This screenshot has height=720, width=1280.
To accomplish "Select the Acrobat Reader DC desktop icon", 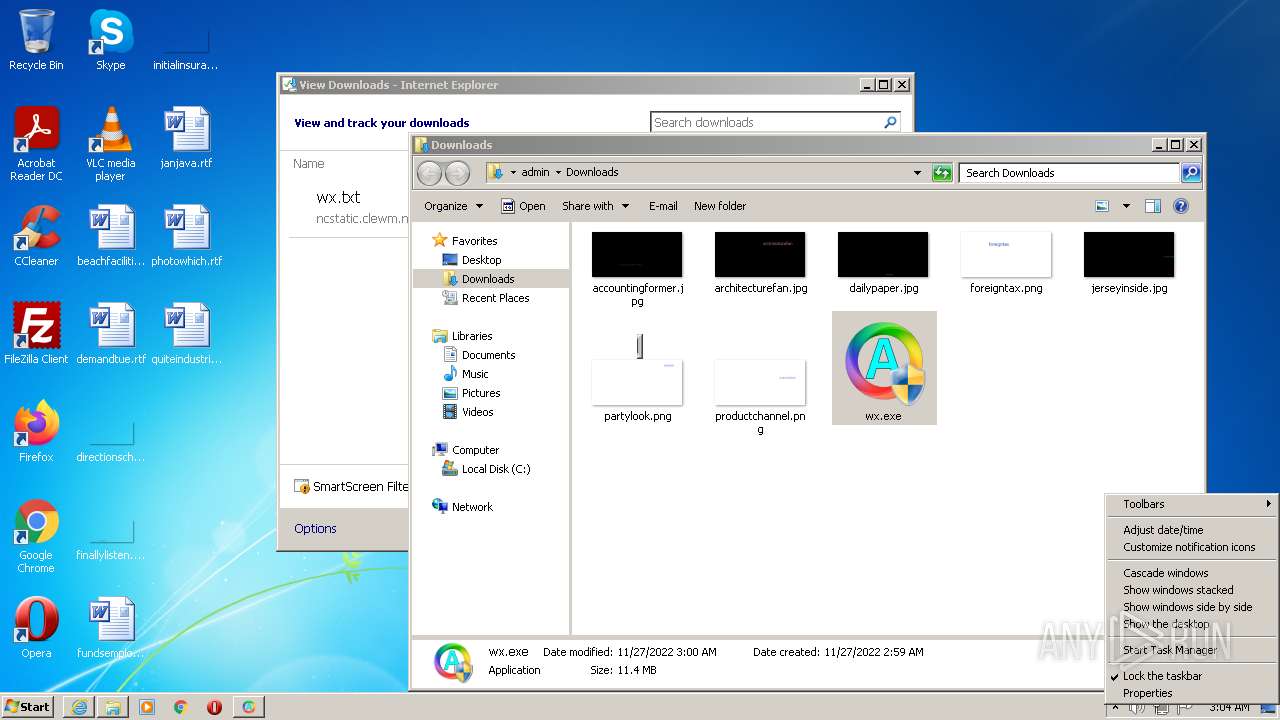I will pos(36,143).
